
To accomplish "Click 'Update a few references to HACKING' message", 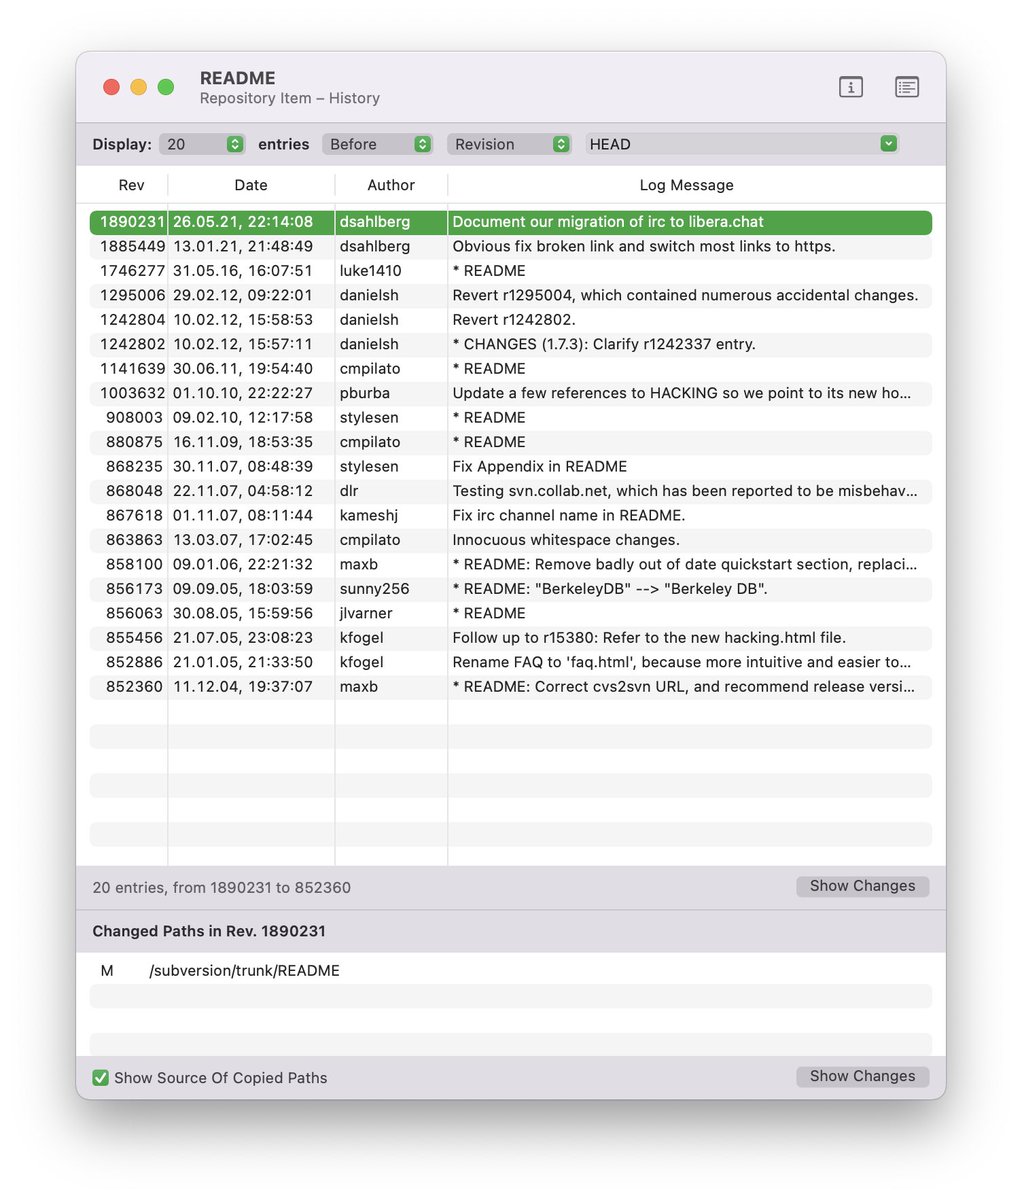I will (x=682, y=393).
